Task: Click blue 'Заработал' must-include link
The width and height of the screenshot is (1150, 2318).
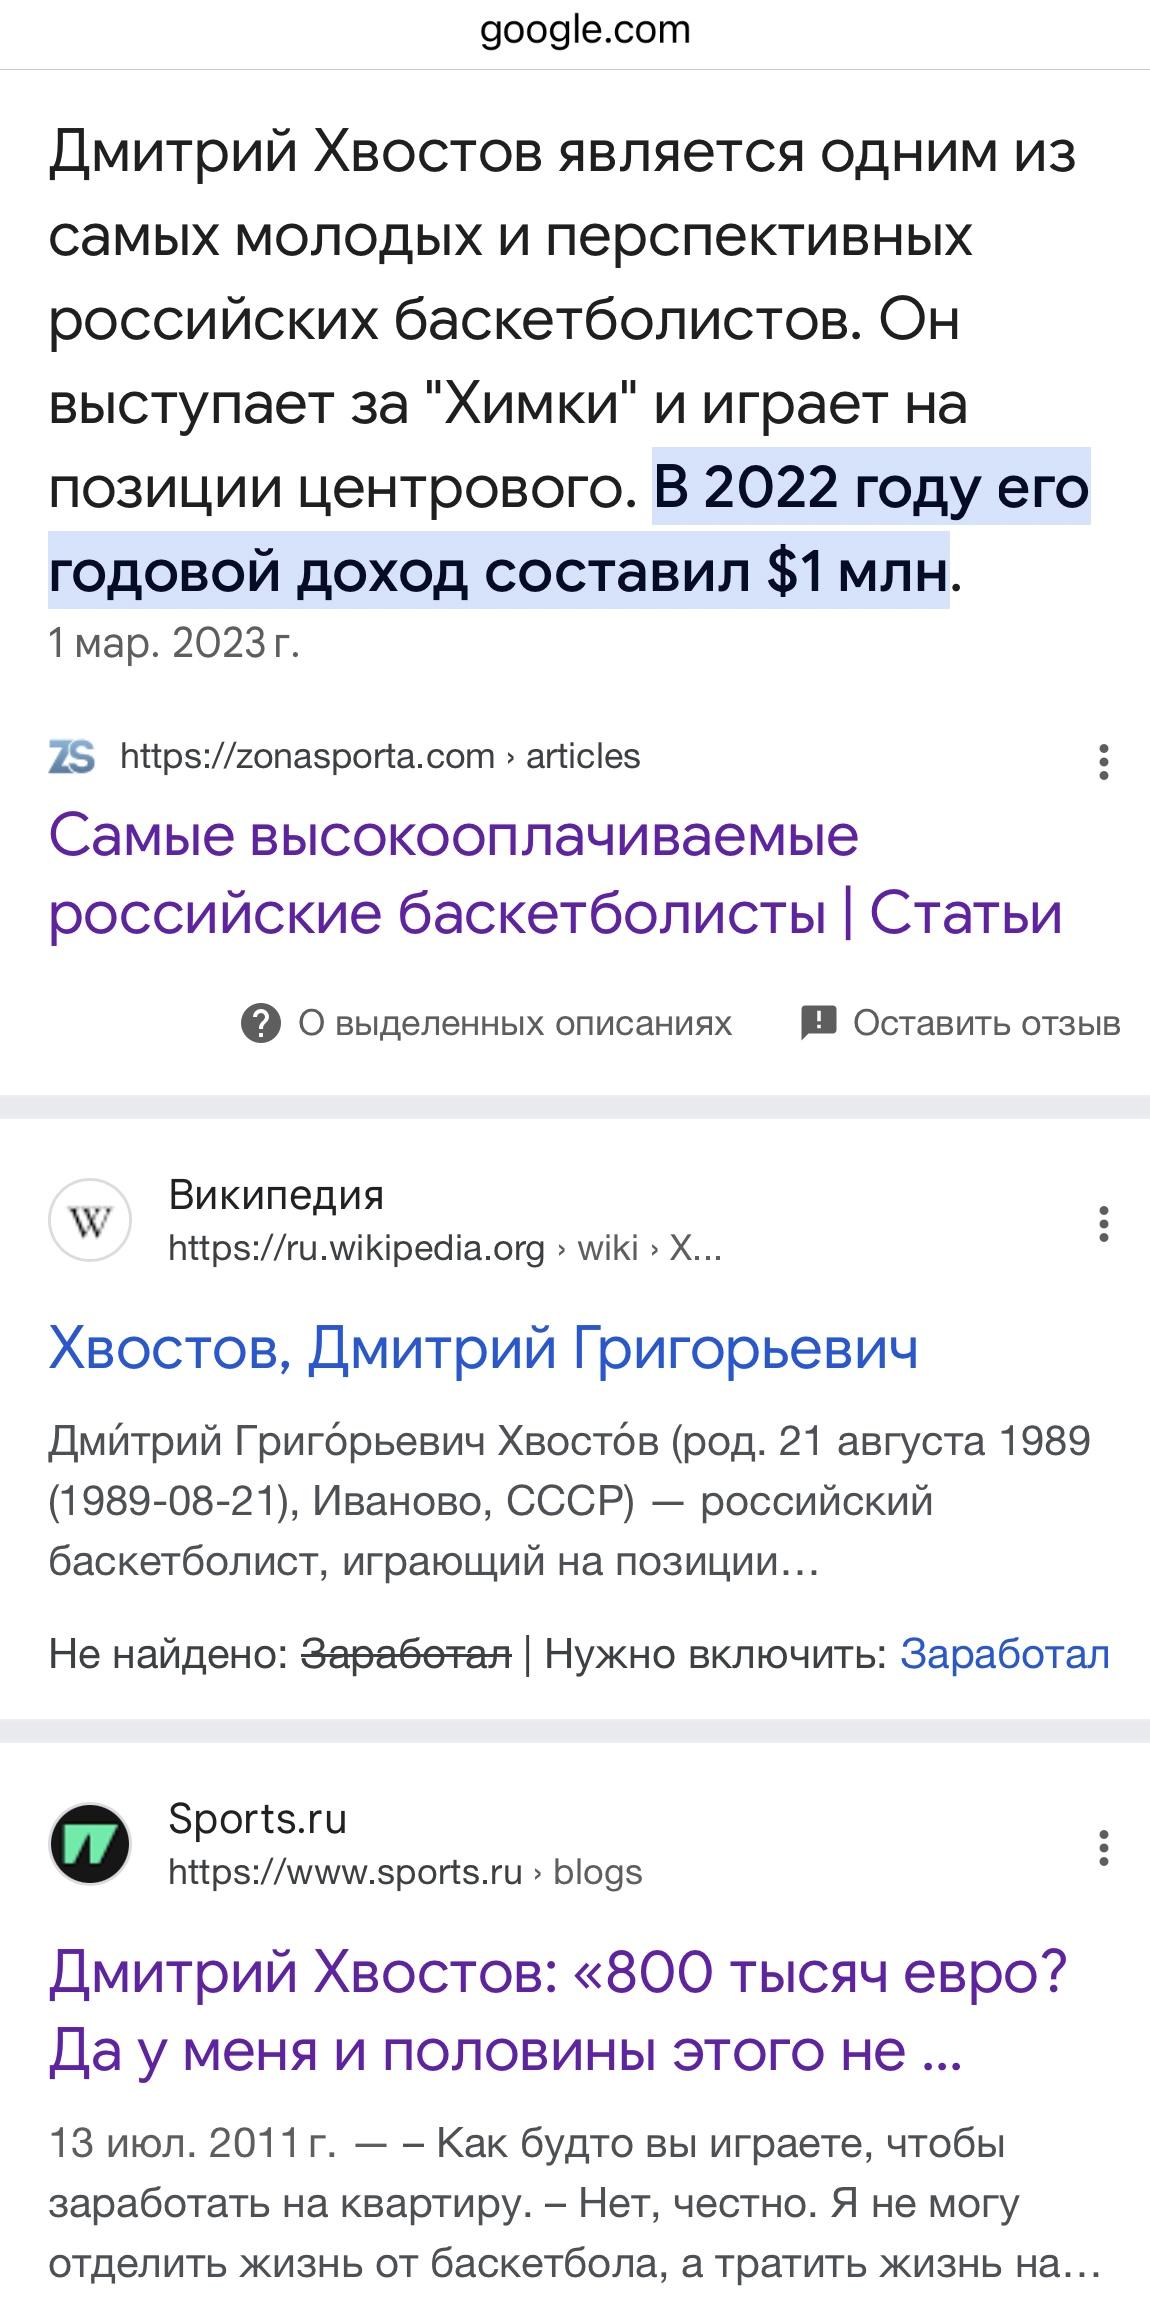Action: point(1005,1655)
